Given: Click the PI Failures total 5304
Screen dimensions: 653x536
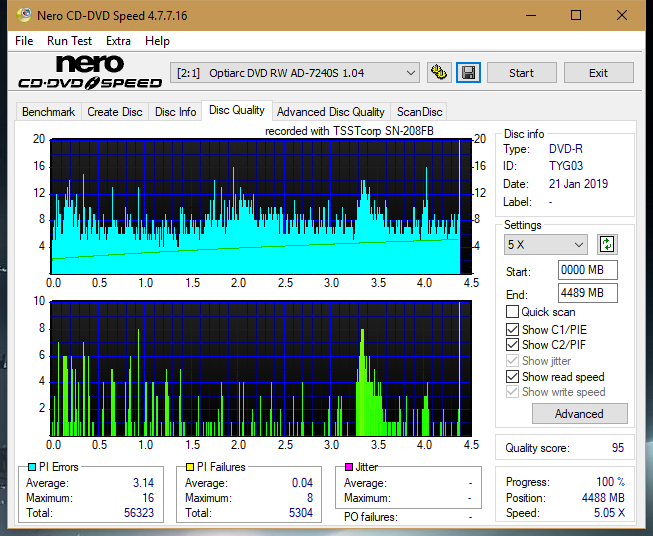Looking at the screenshot, I should pyautogui.click(x=301, y=513).
